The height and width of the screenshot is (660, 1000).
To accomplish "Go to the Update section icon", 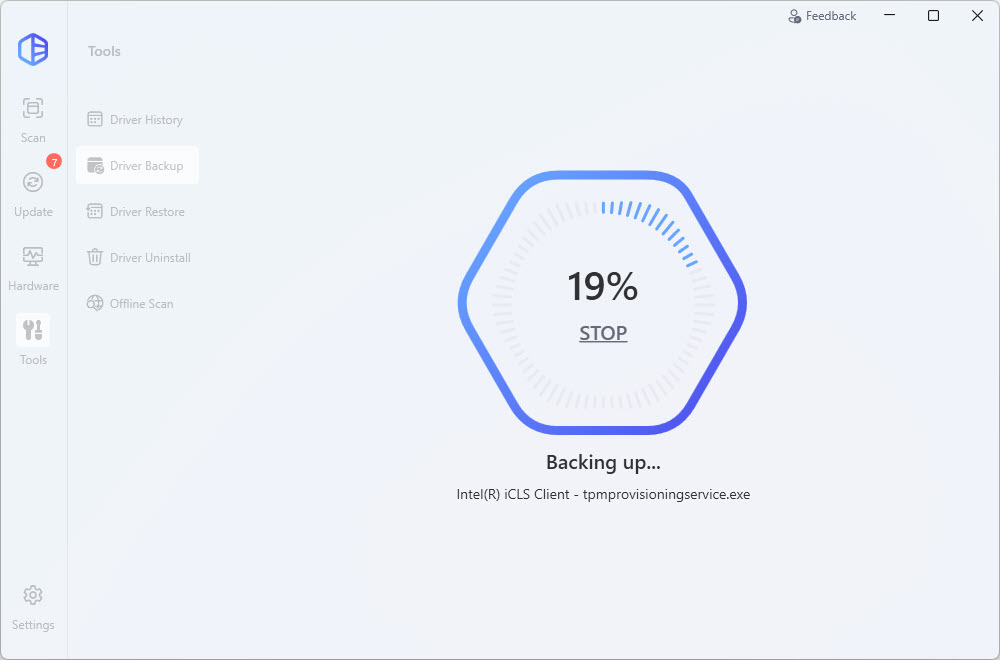I will point(33,183).
